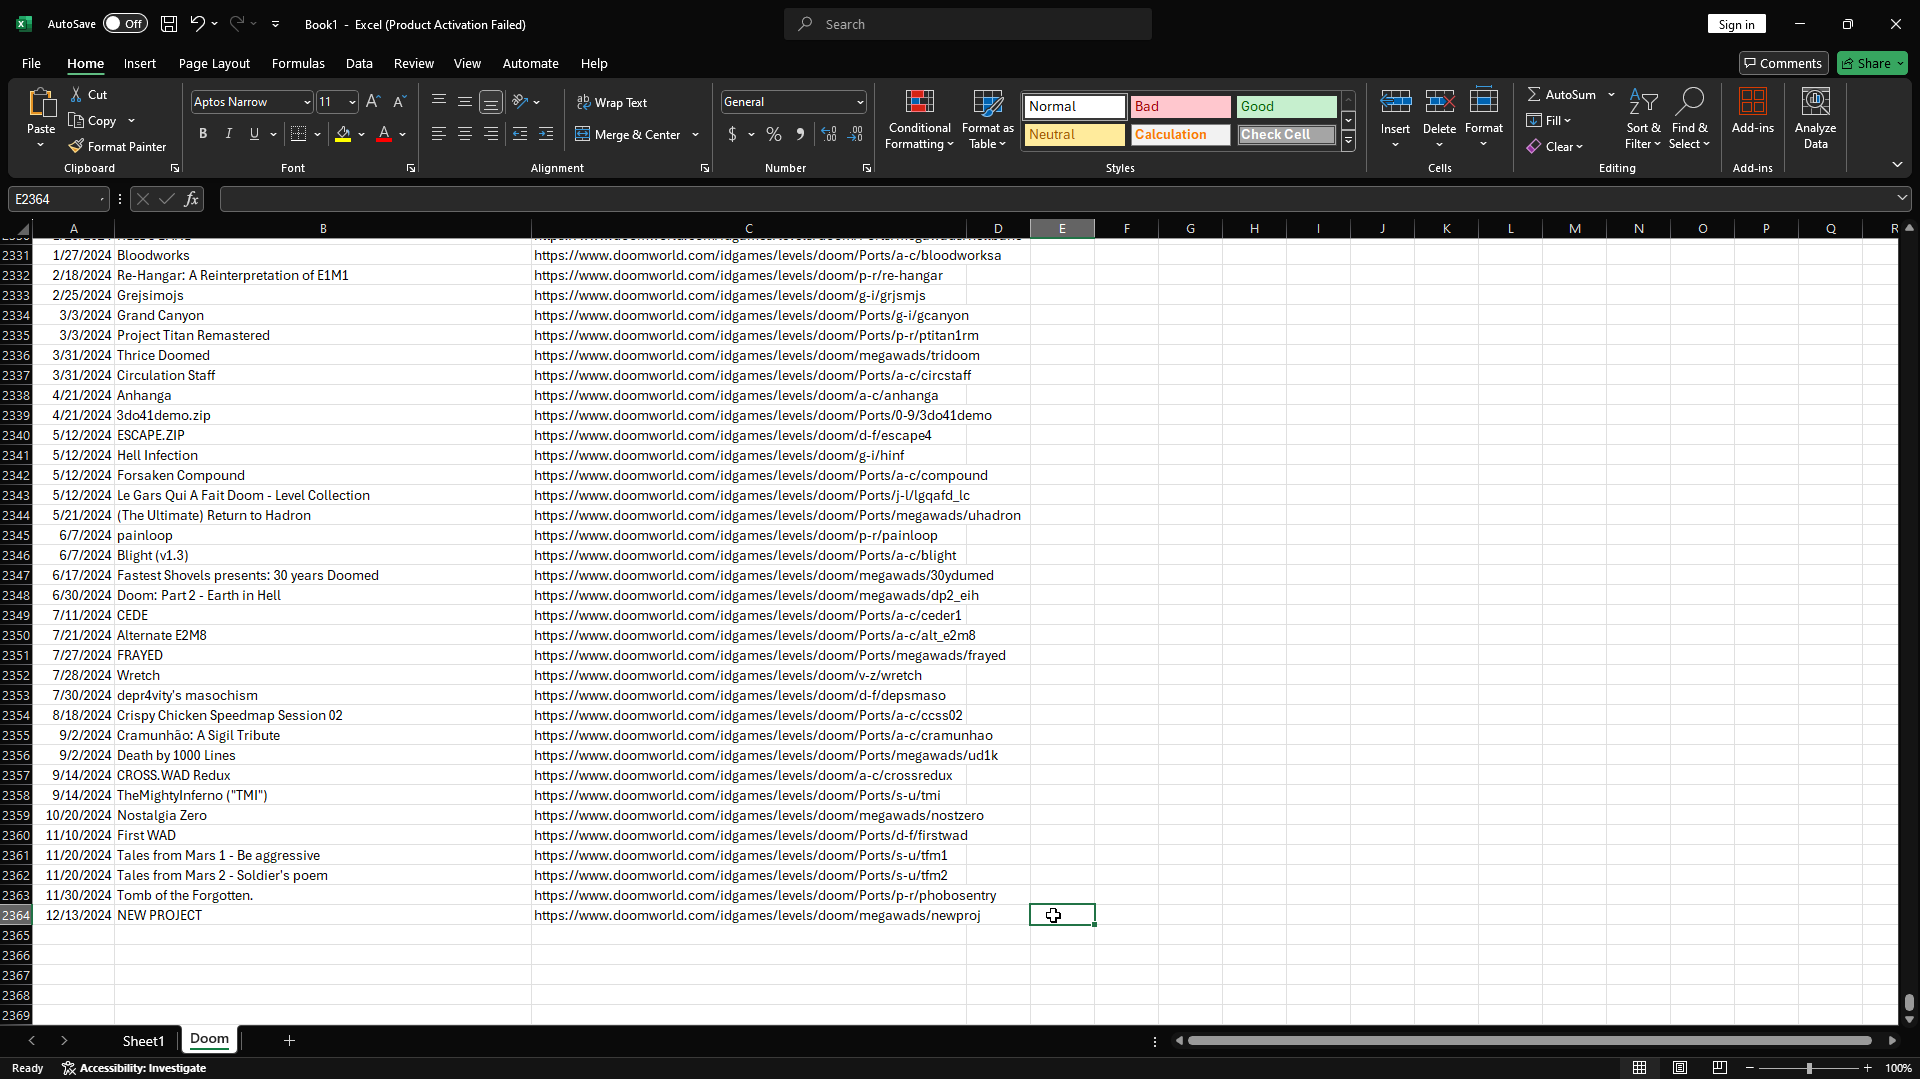Viewport: 1920px width, 1080px height.
Task: Open the File menu
Action: (x=31, y=63)
